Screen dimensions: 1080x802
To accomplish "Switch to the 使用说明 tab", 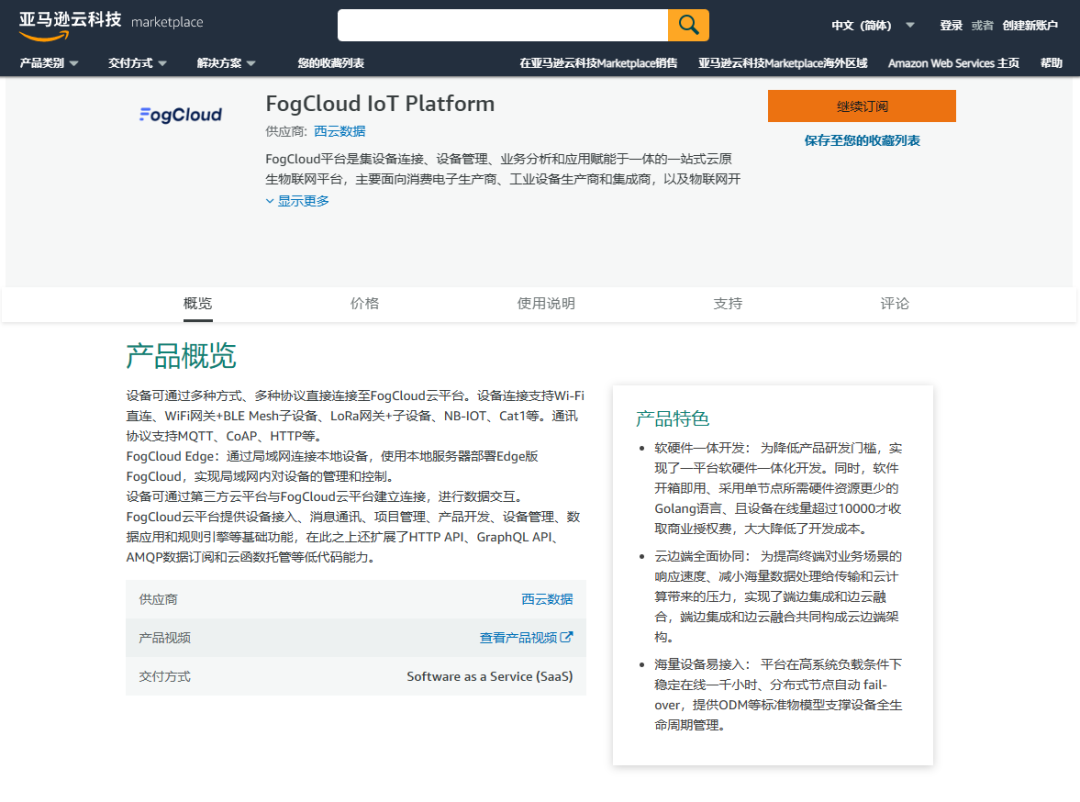I will coord(546,303).
